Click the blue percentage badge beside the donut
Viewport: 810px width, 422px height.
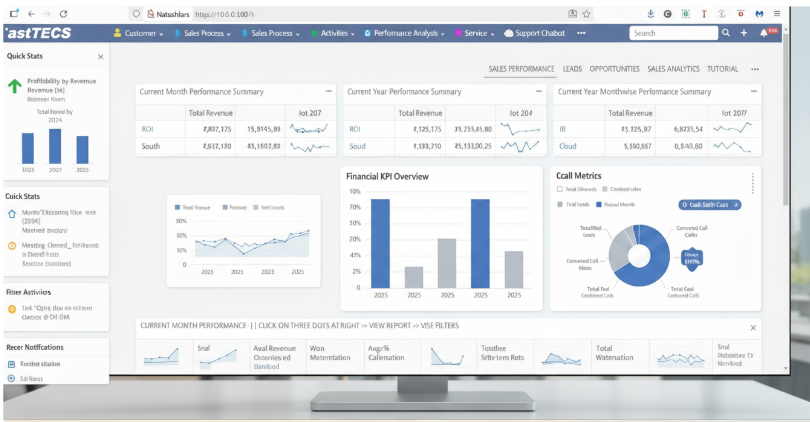tap(692, 258)
